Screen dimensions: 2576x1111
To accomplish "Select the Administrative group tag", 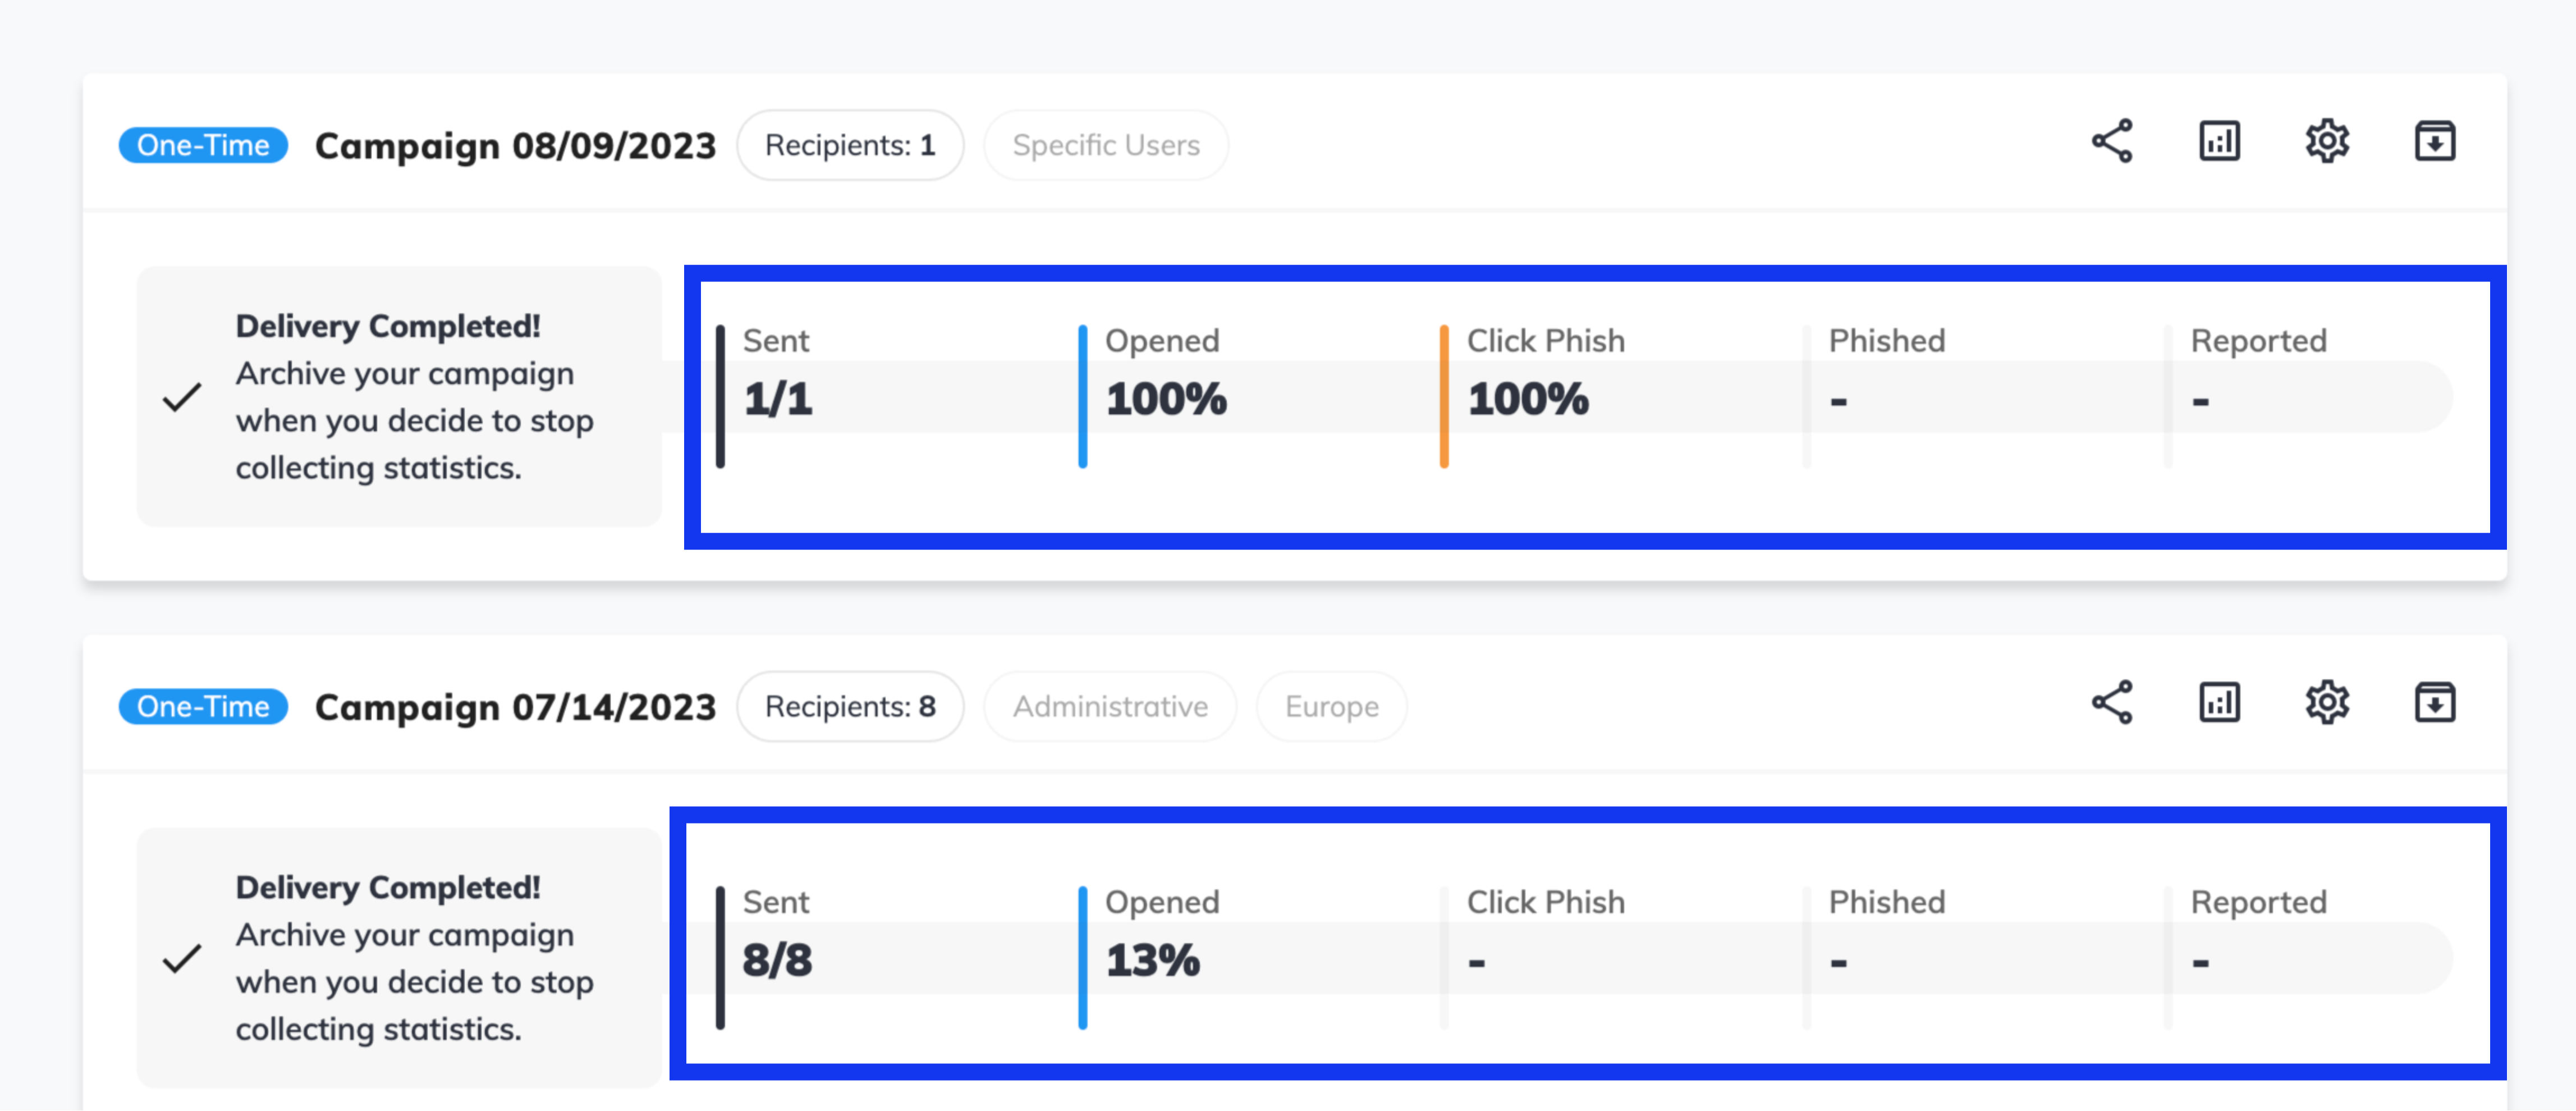I will pyautogui.click(x=1109, y=707).
